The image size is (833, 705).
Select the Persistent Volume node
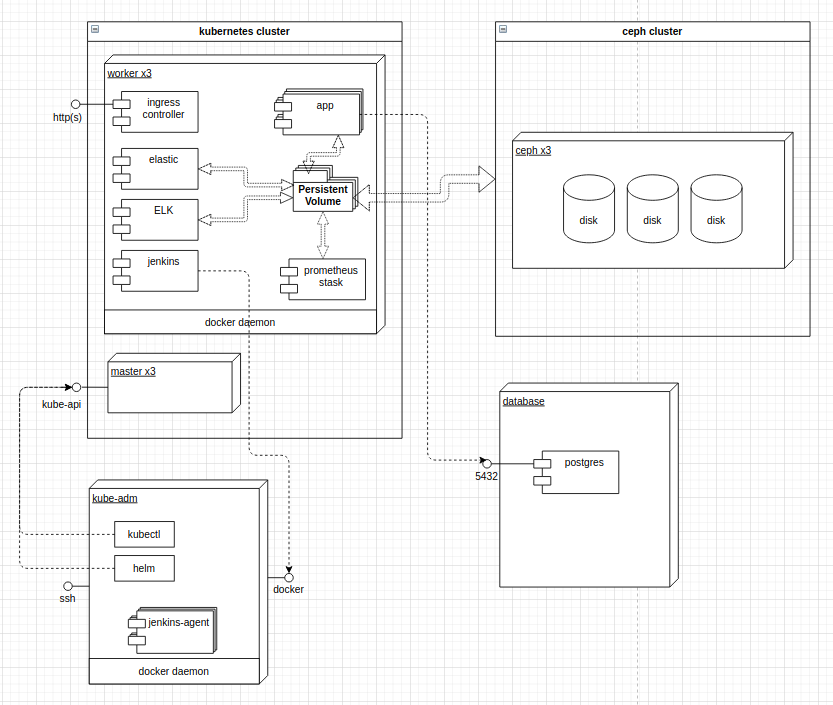click(322, 195)
